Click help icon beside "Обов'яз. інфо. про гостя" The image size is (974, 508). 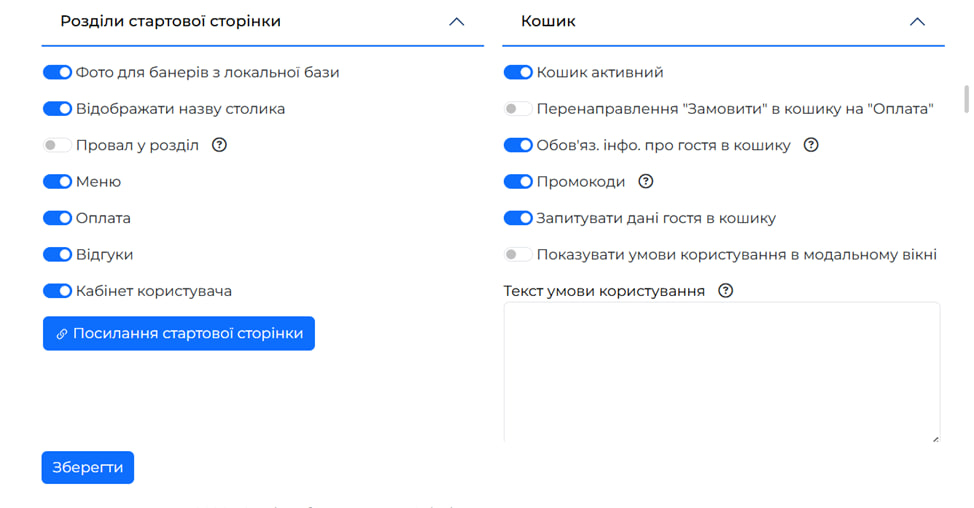(811, 145)
